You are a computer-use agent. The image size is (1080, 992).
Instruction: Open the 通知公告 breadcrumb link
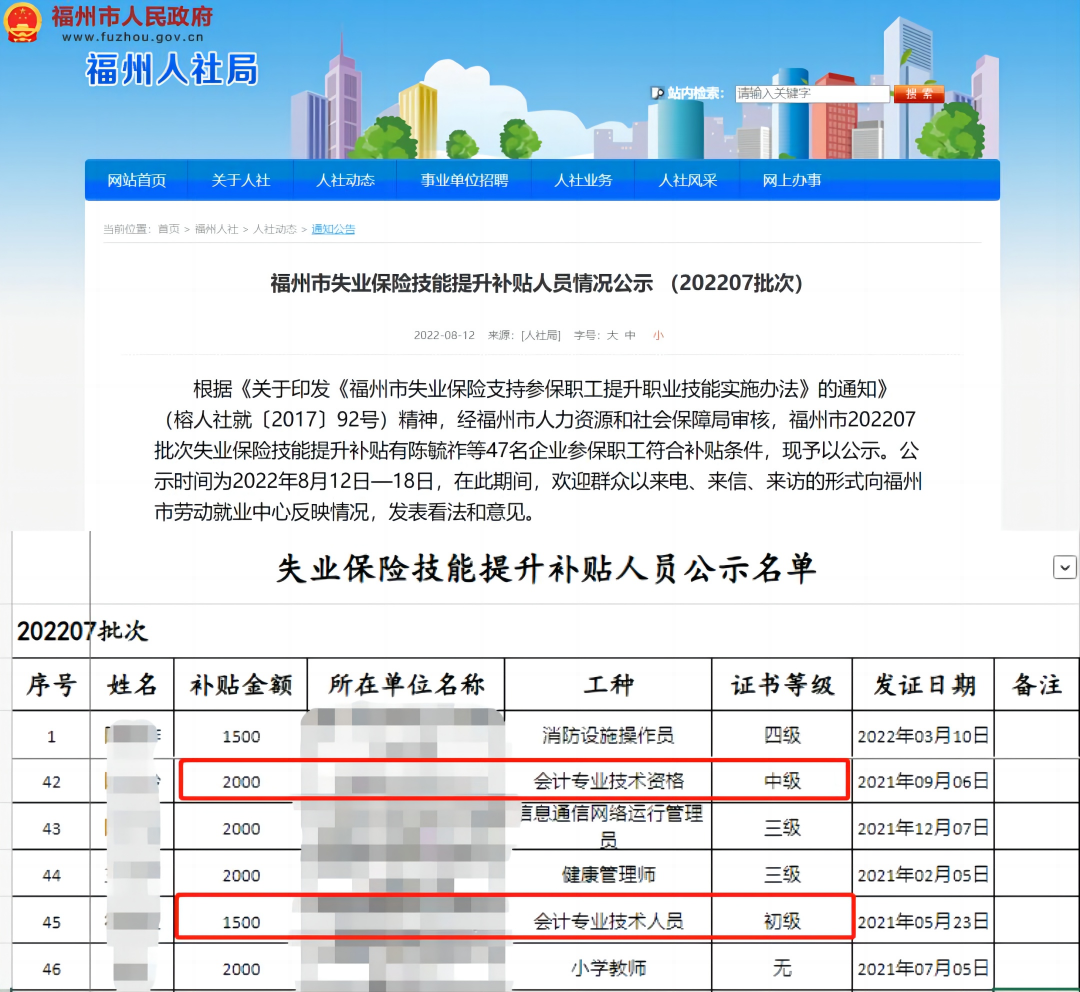pyautogui.click(x=332, y=228)
